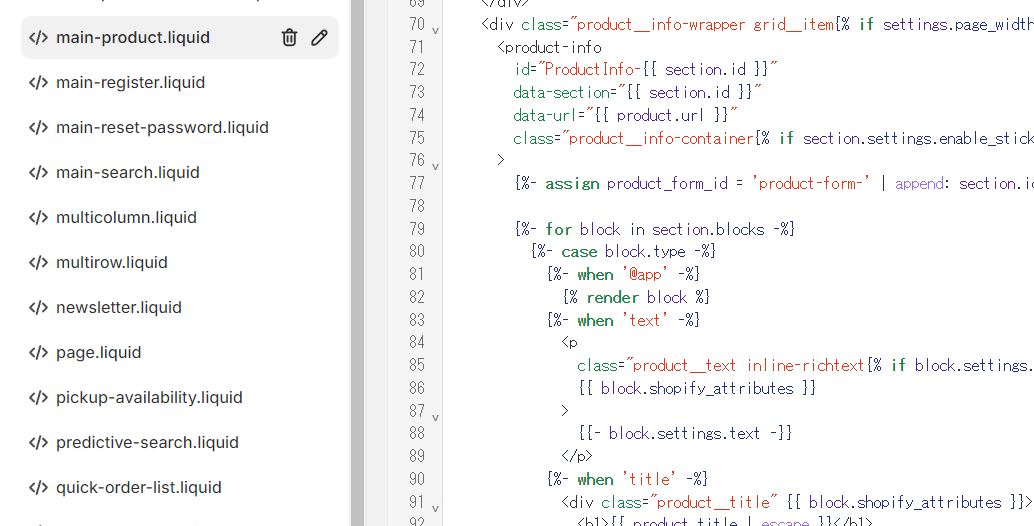Click 'product__text inline-richtext' on line 85

(x=748, y=366)
